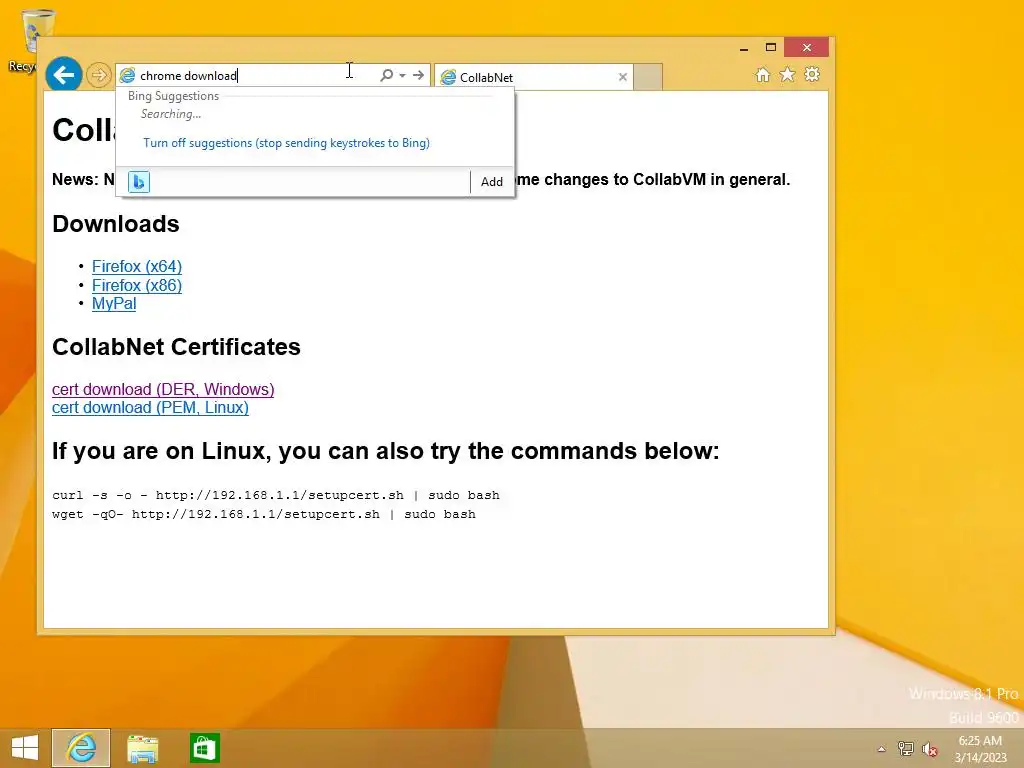The image size is (1024, 768).
Task: Open the Firefox (x64) download link
Action: 136,266
